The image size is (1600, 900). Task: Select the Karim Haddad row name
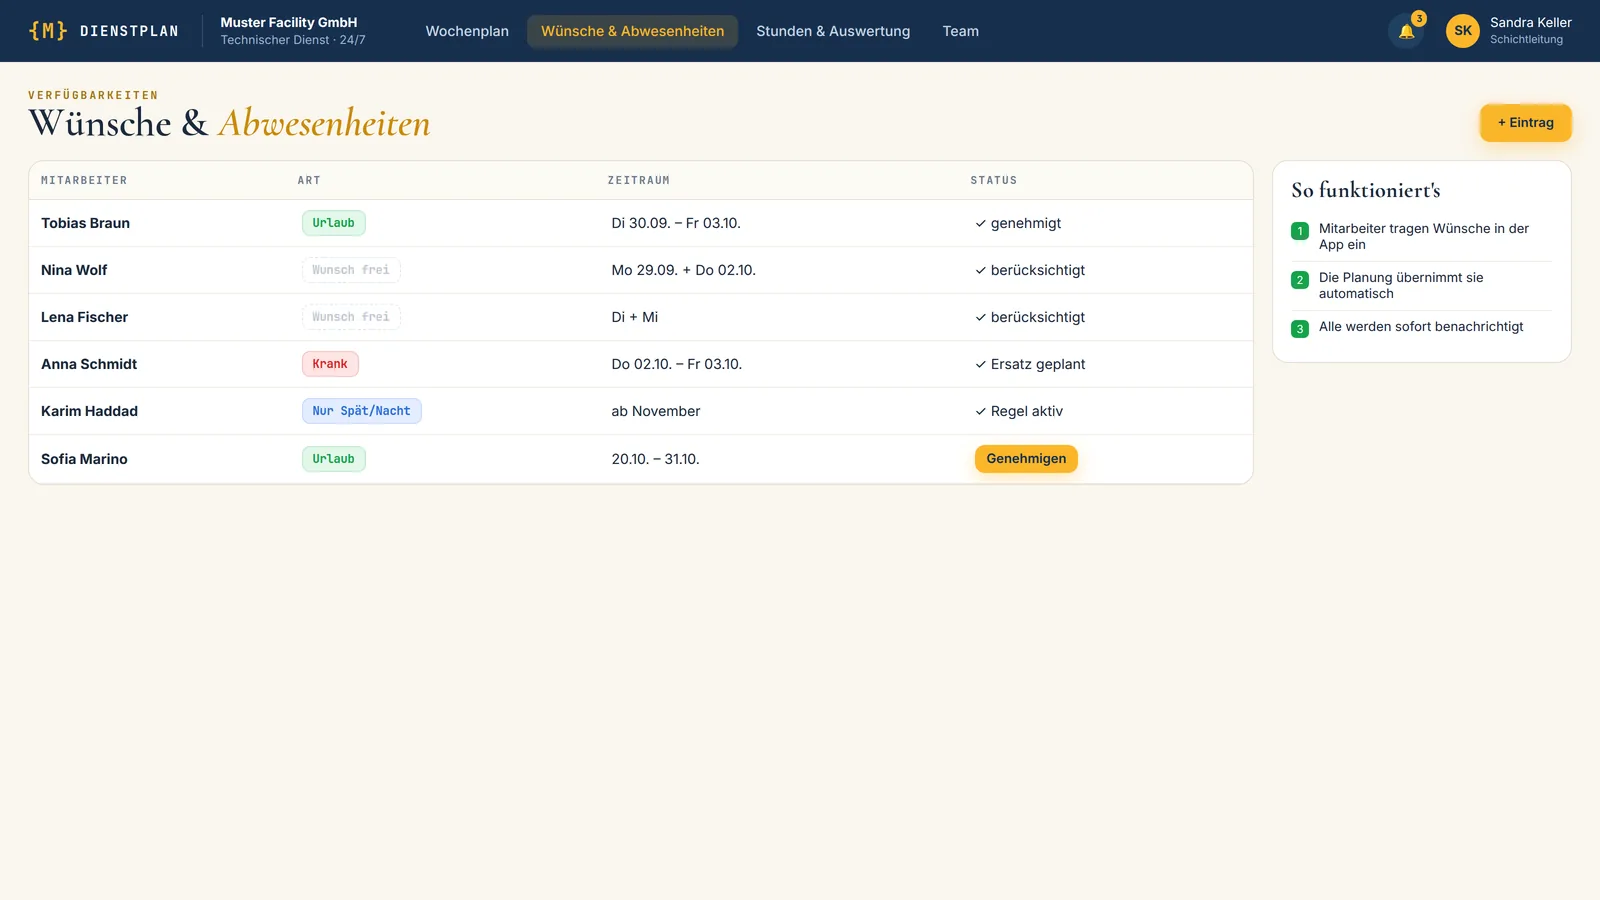[90, 411]
